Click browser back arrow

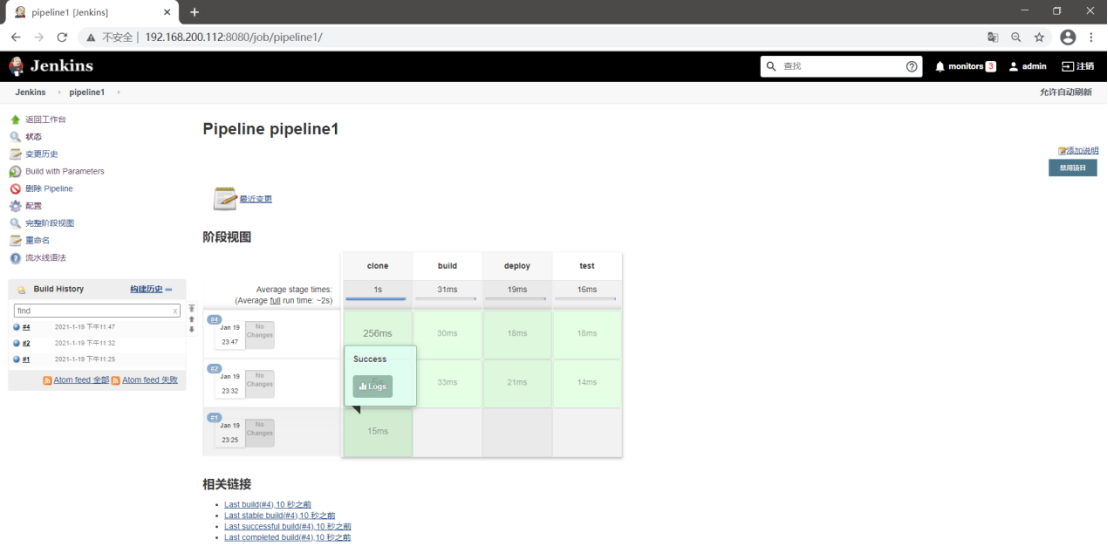16,37
